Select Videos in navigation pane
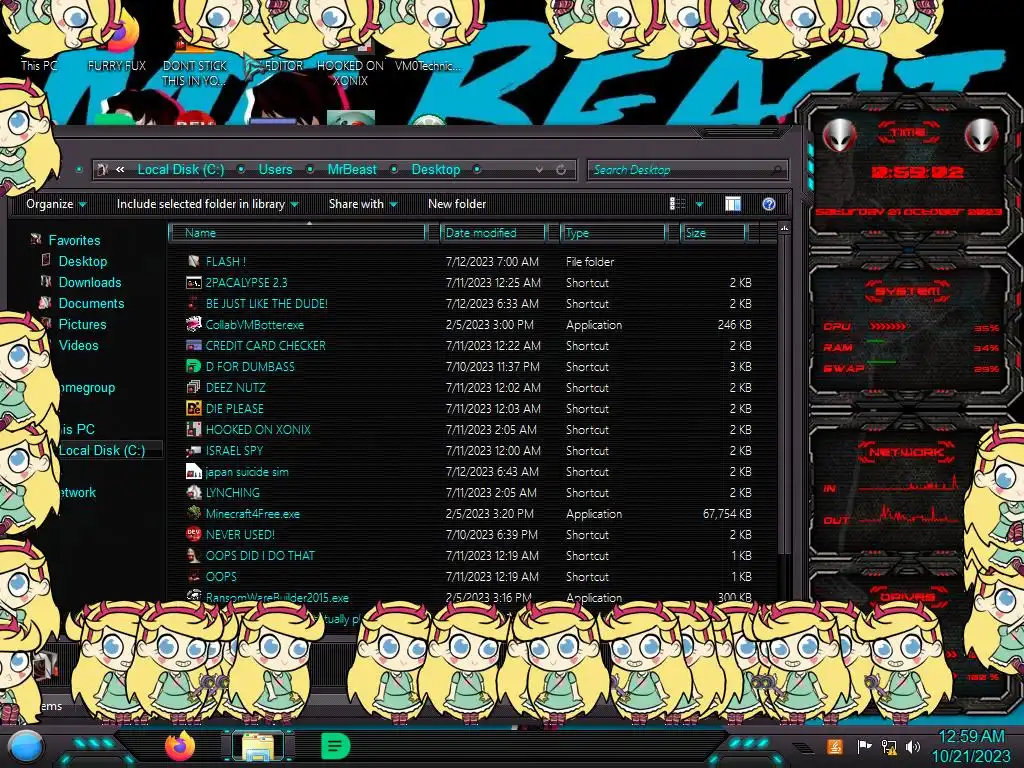The image size is (1024, 768). 78,345
